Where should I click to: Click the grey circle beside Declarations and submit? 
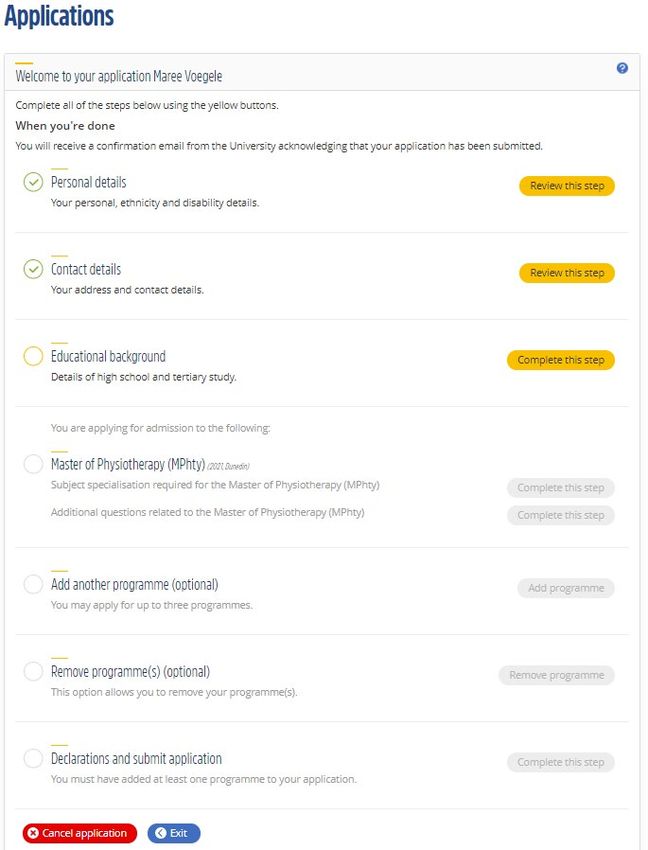click(x=33, y=758)
